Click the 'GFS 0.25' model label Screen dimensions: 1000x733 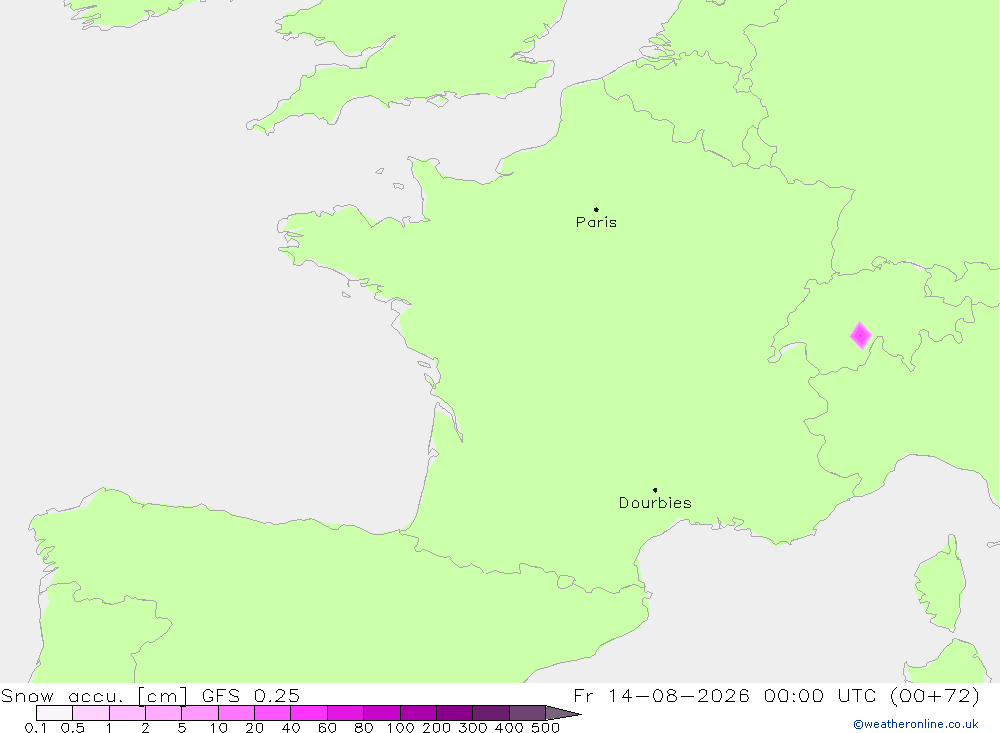[251, 695]
